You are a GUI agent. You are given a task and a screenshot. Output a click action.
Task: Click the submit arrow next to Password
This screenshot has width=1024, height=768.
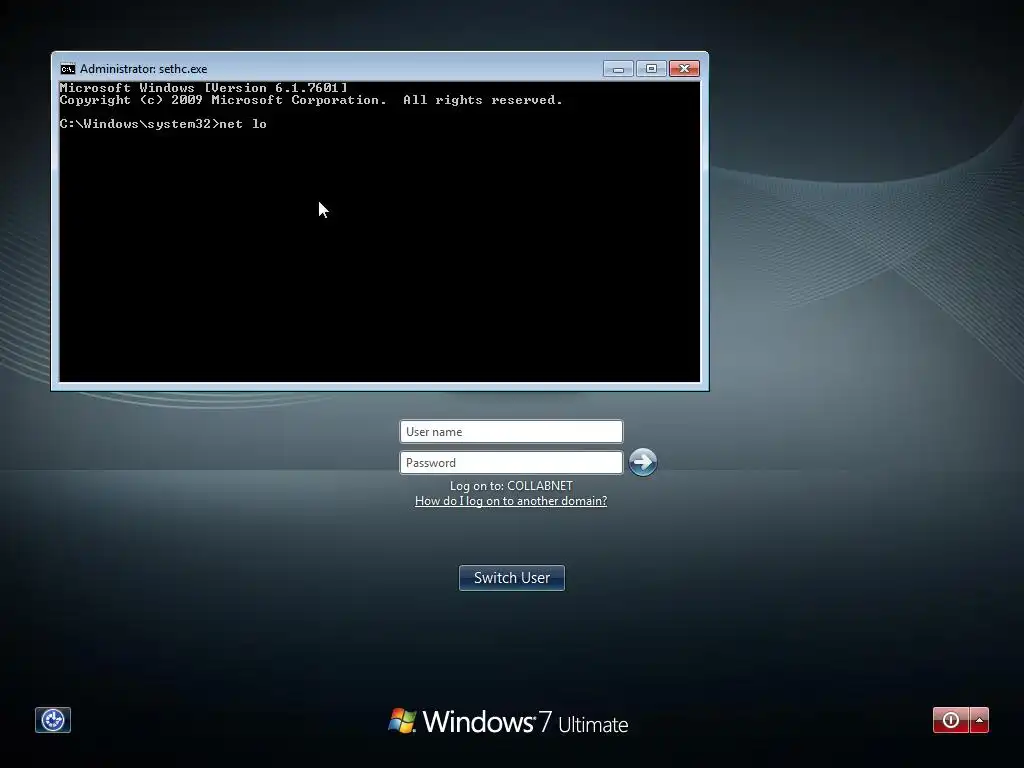pos(643,462)
